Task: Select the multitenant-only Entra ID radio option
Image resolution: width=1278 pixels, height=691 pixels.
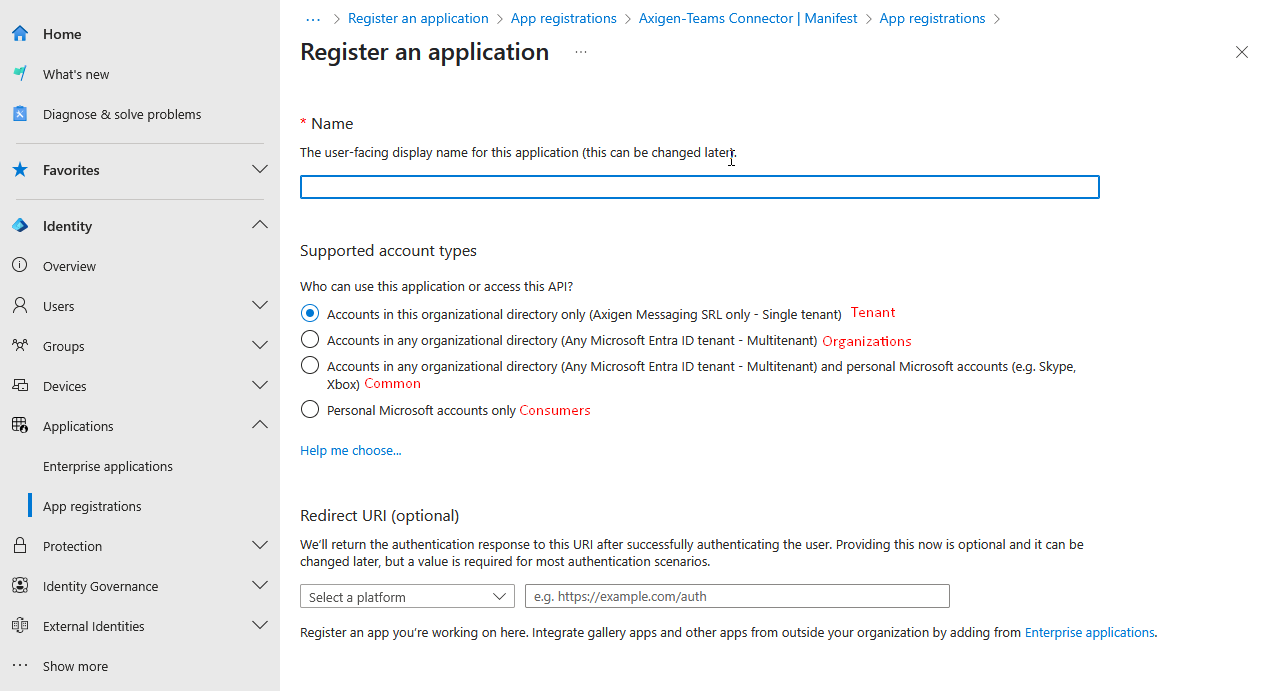Action: (x=310, y=340)
